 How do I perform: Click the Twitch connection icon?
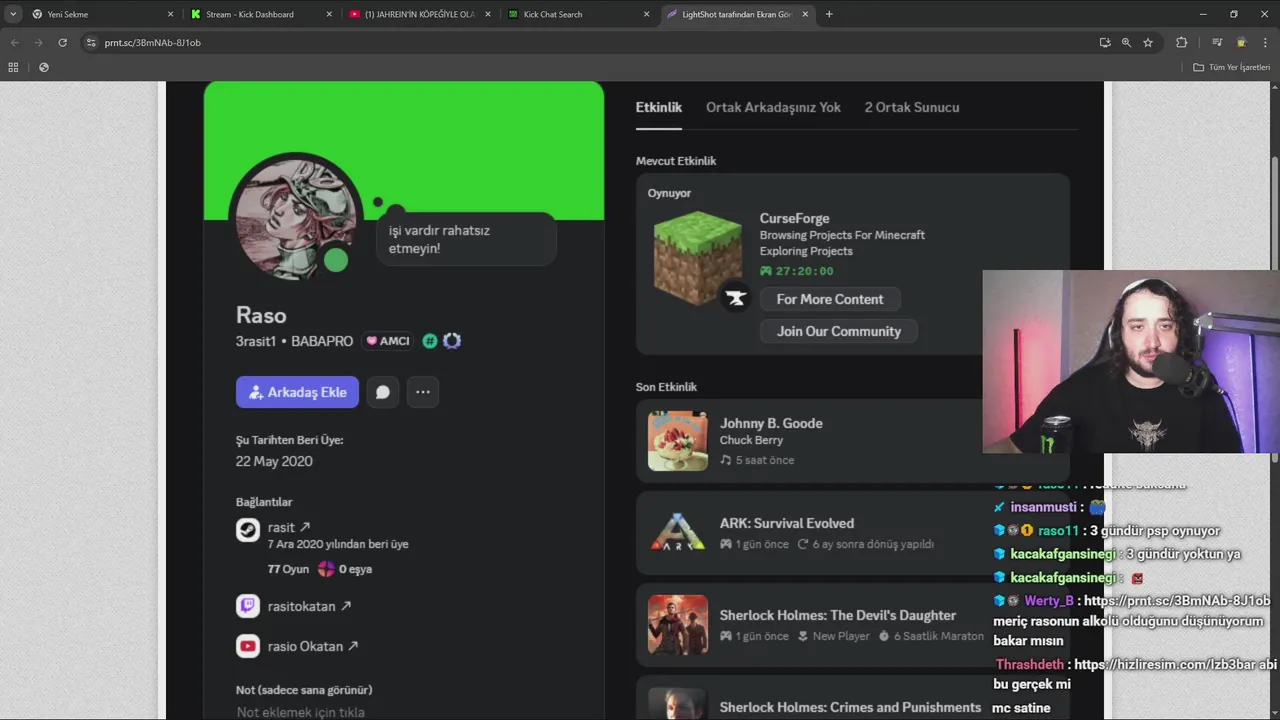pyautogui.click(x=248, y=606)
